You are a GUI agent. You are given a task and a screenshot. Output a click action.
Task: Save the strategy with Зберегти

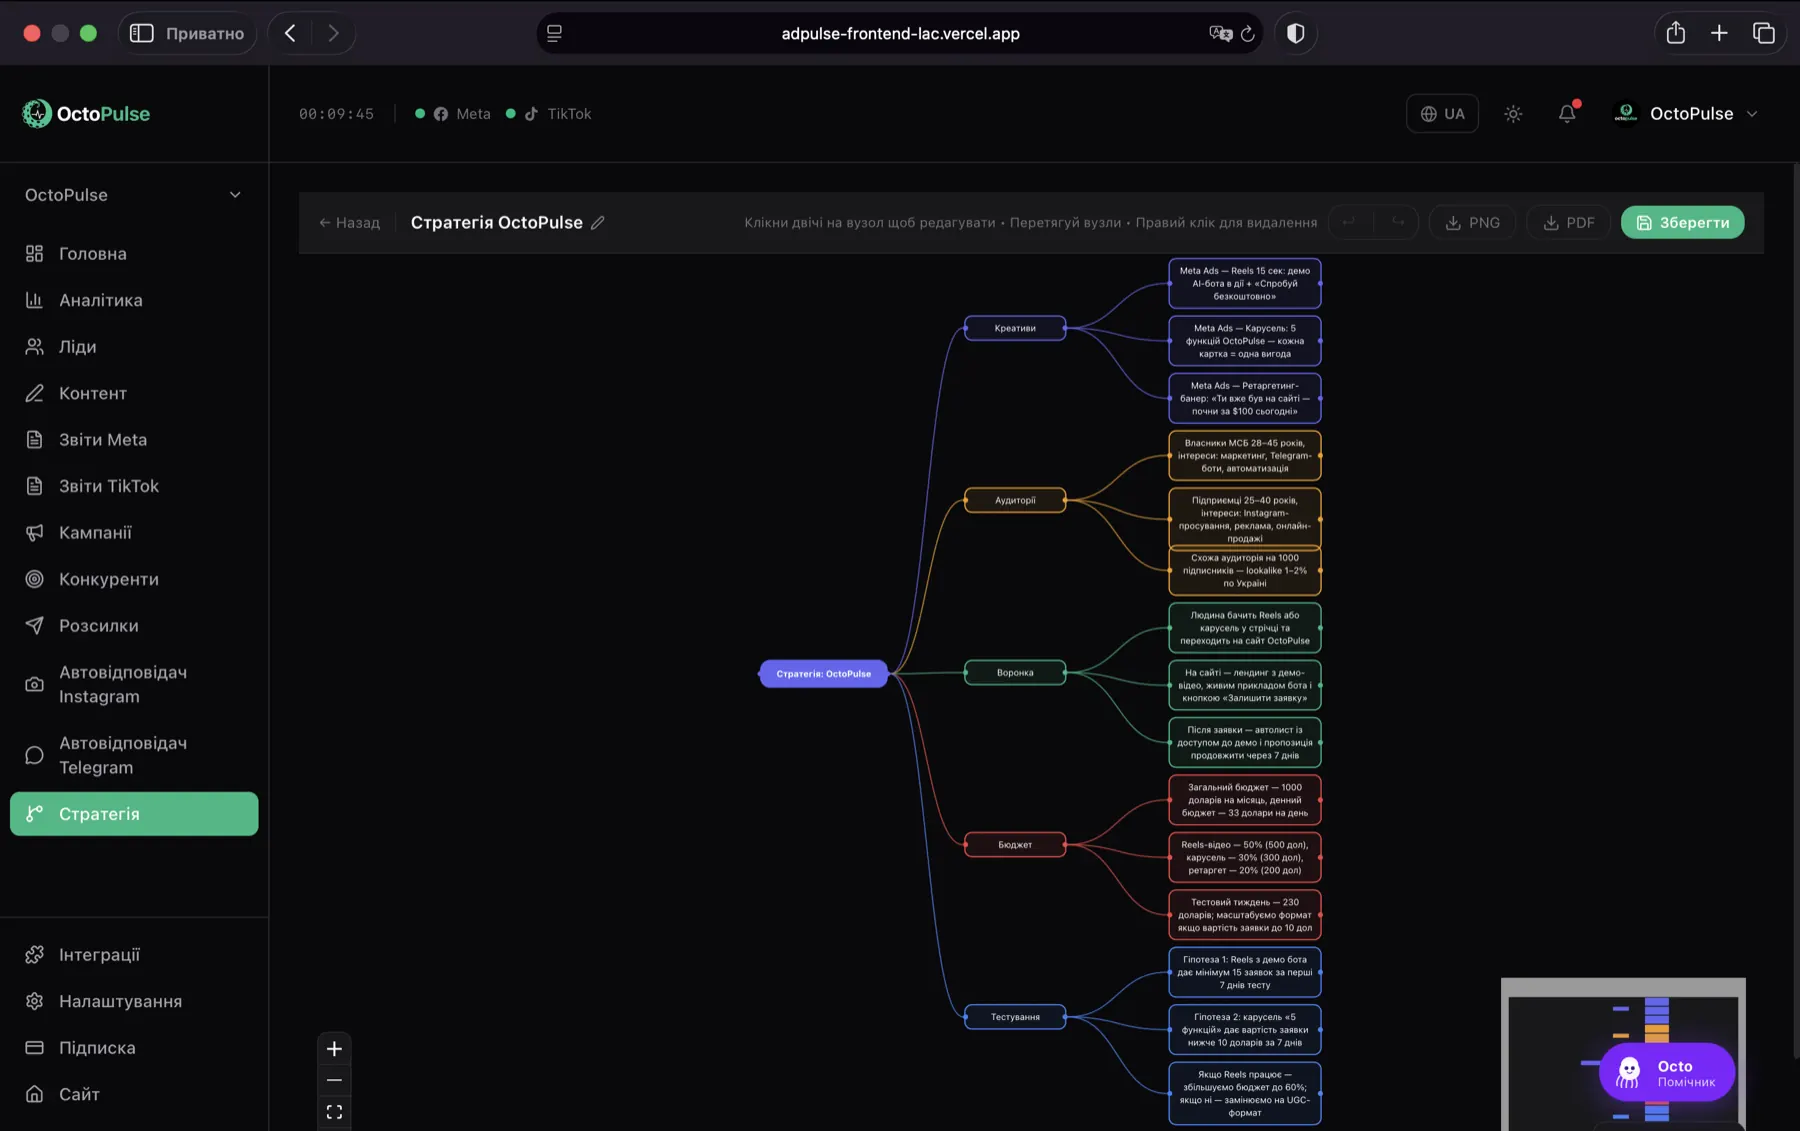coord(1682,223)
